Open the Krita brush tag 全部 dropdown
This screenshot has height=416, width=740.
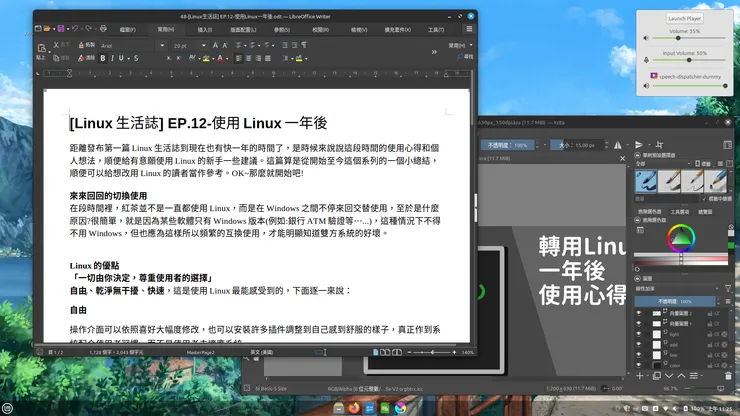point(663,163)
